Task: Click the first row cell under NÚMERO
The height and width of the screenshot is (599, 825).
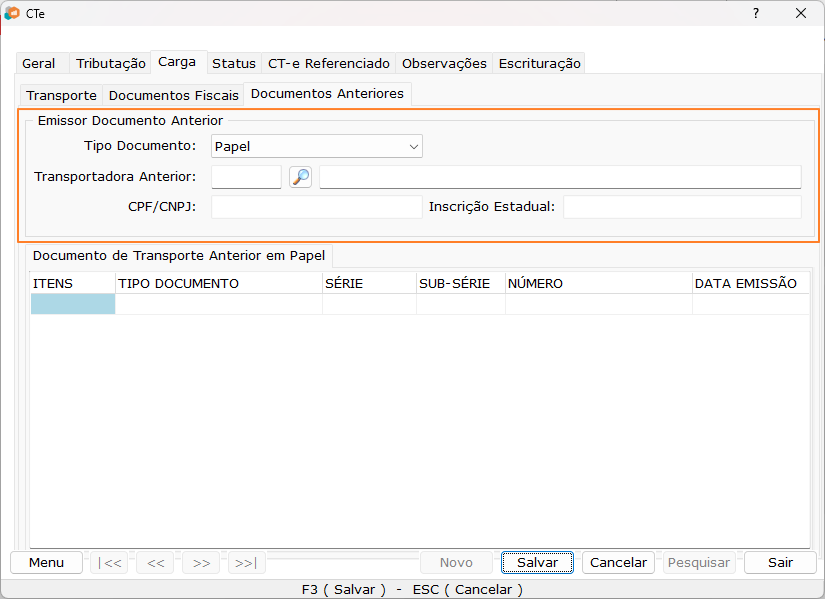Action: click(599, 304)
